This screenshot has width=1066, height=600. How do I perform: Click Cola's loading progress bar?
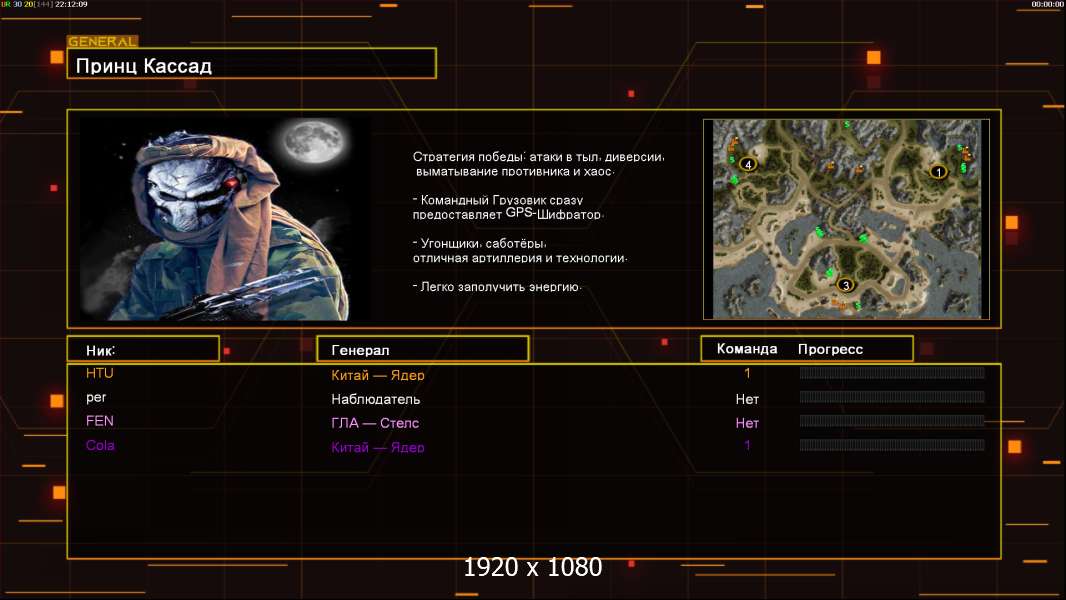(x=892, y=445)
